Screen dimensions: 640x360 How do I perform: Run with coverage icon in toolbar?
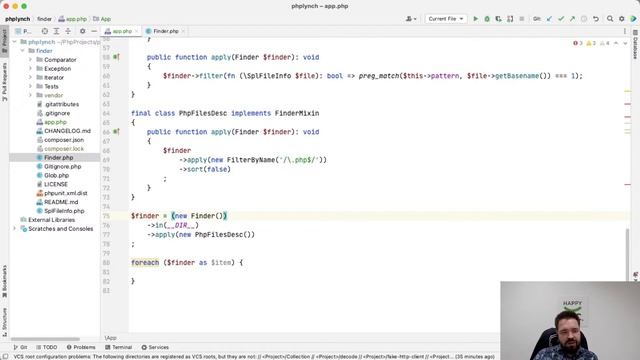498,19
